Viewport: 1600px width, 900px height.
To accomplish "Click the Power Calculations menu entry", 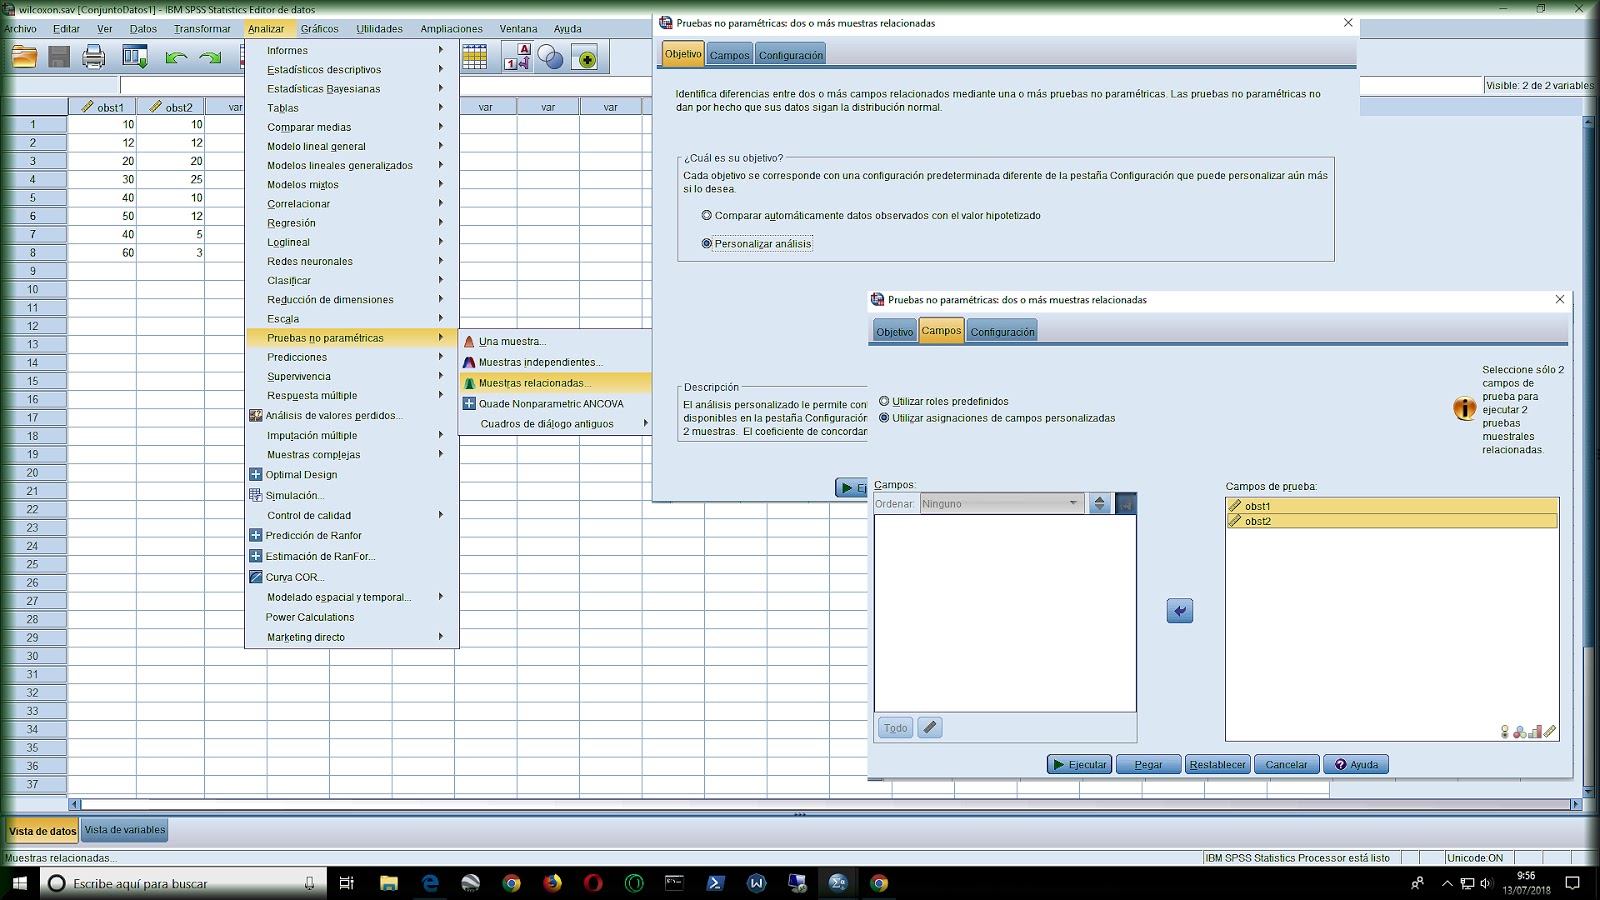I will click(352, 617).
